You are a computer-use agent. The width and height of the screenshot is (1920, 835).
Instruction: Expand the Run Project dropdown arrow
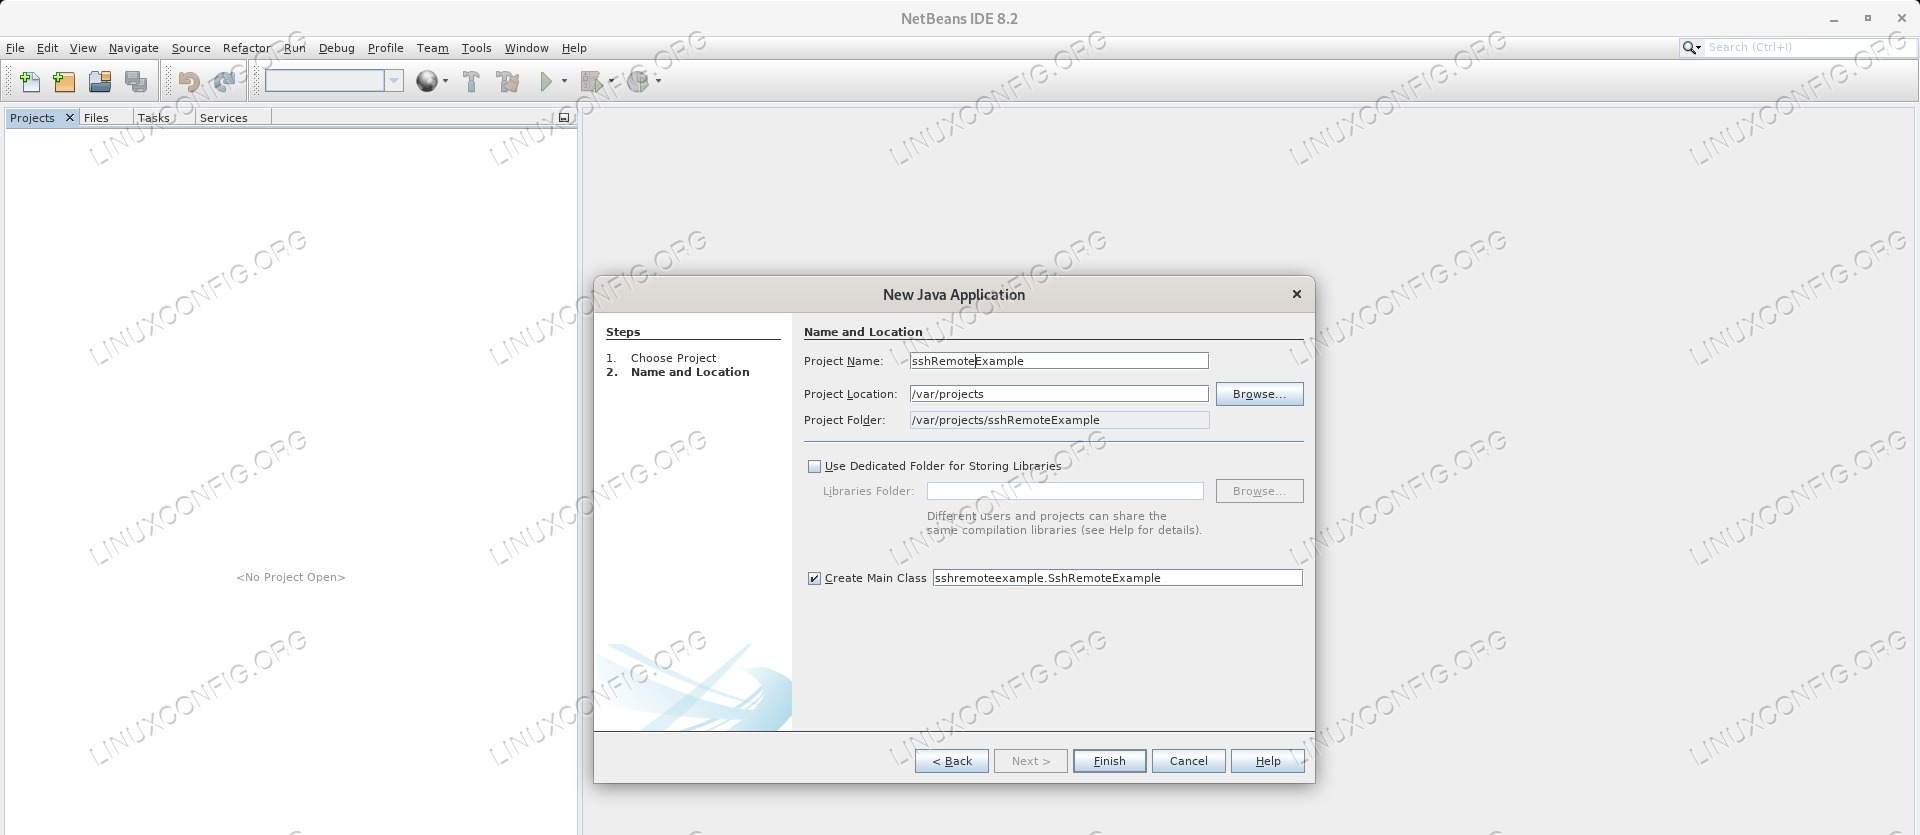[564, 81]
